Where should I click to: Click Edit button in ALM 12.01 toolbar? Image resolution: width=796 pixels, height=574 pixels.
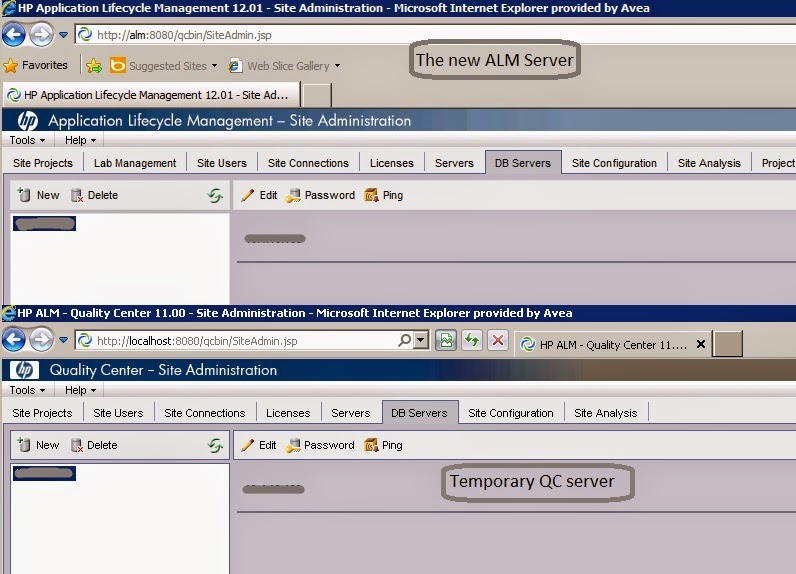259,195
